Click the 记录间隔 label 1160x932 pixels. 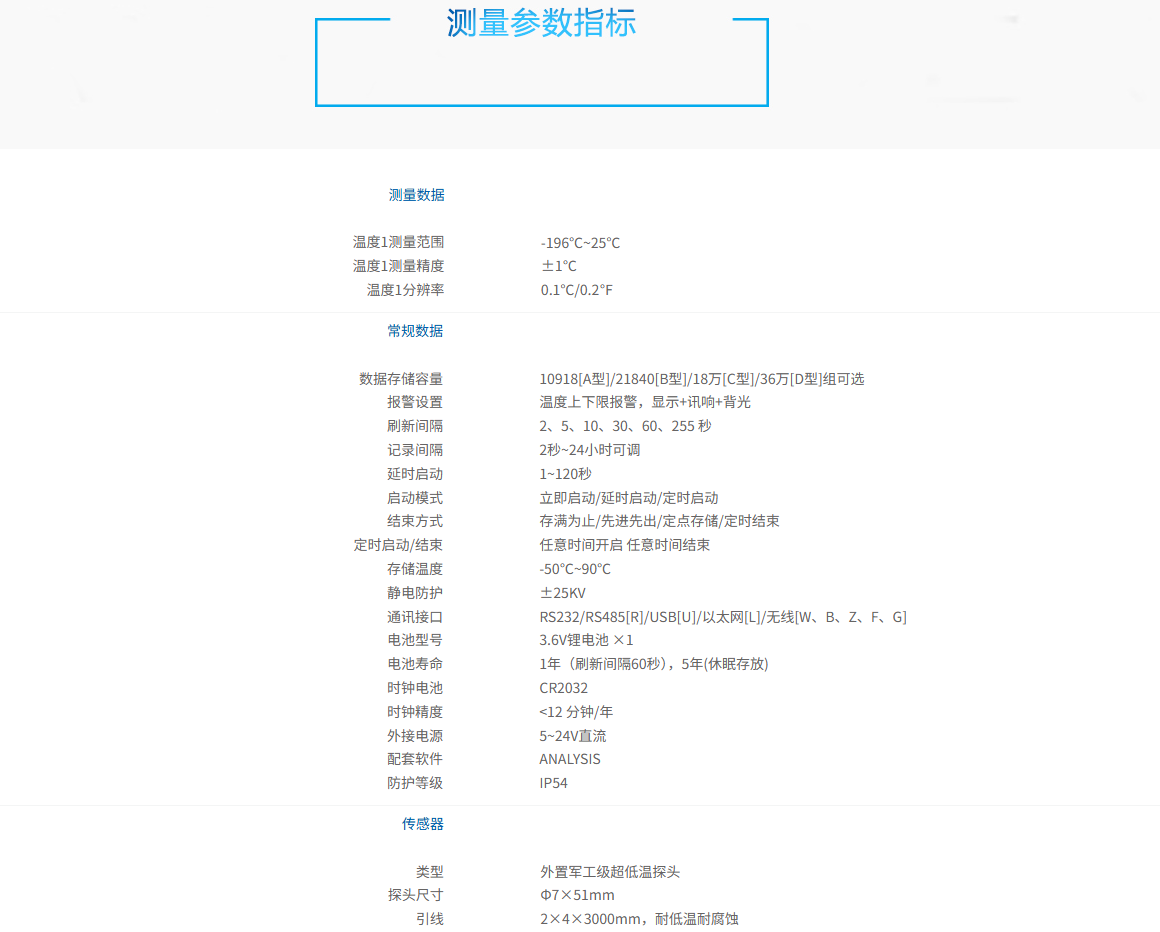[414, 450]
